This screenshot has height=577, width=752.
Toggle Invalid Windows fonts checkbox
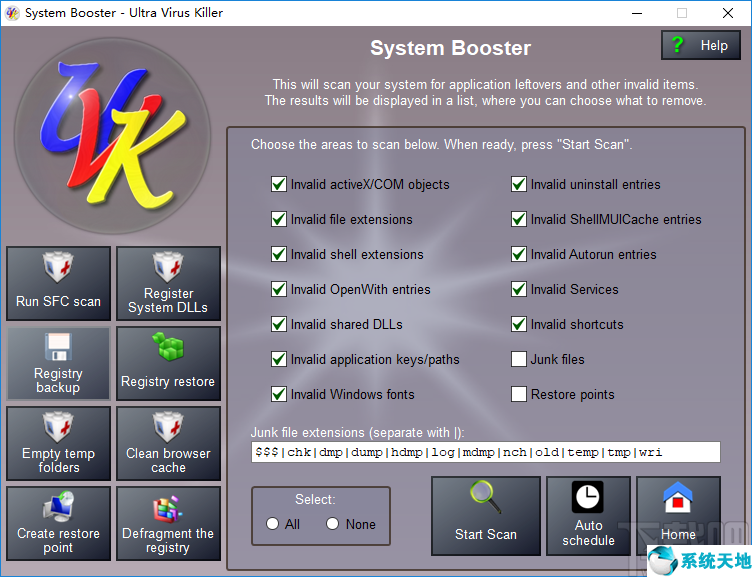pos(279,394)
